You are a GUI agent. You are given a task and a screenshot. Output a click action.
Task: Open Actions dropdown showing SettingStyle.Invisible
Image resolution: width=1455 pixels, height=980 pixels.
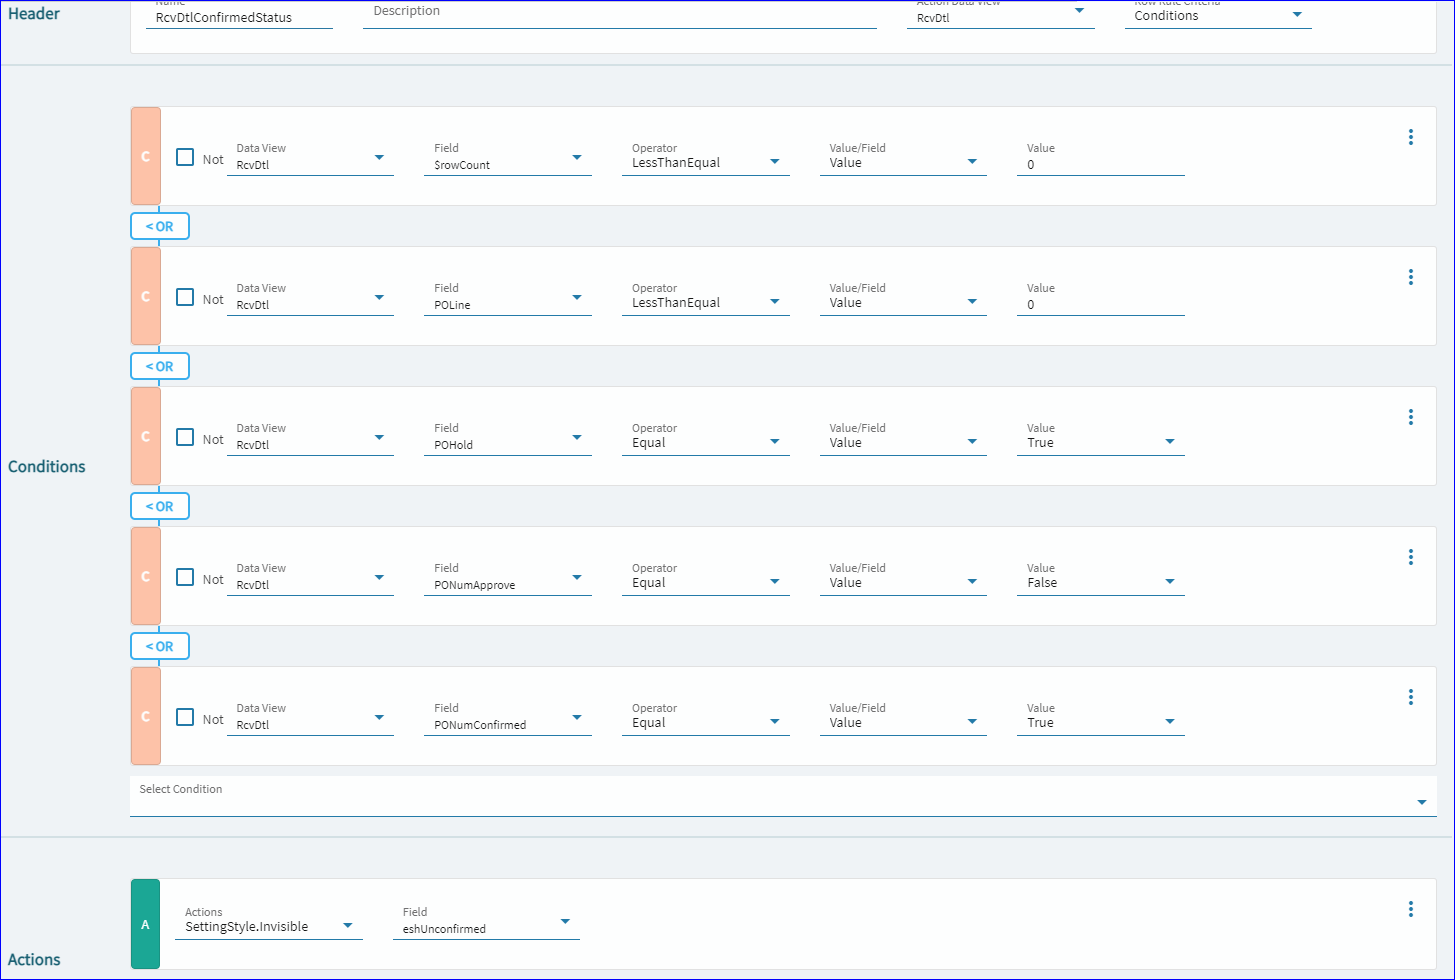[x=269, y=922]
